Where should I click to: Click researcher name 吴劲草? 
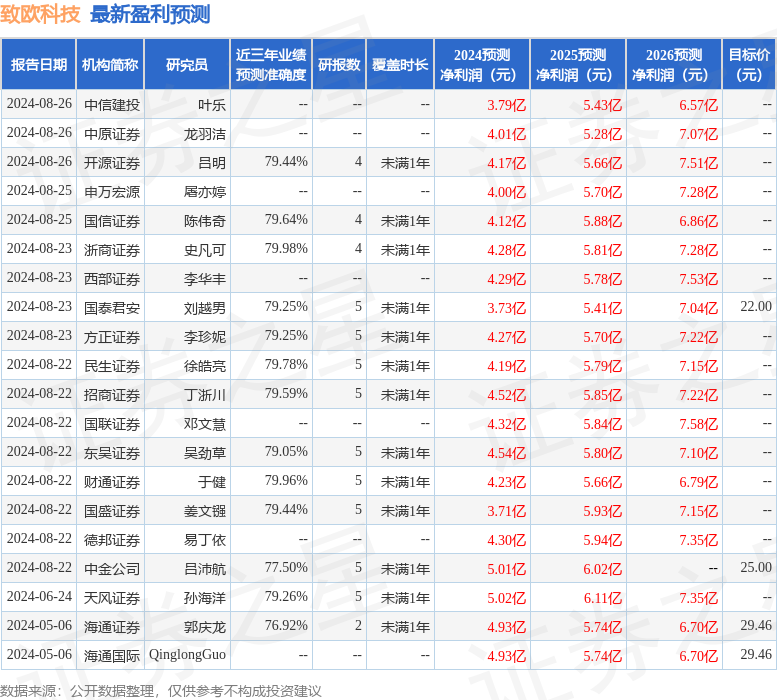(205, 453)
